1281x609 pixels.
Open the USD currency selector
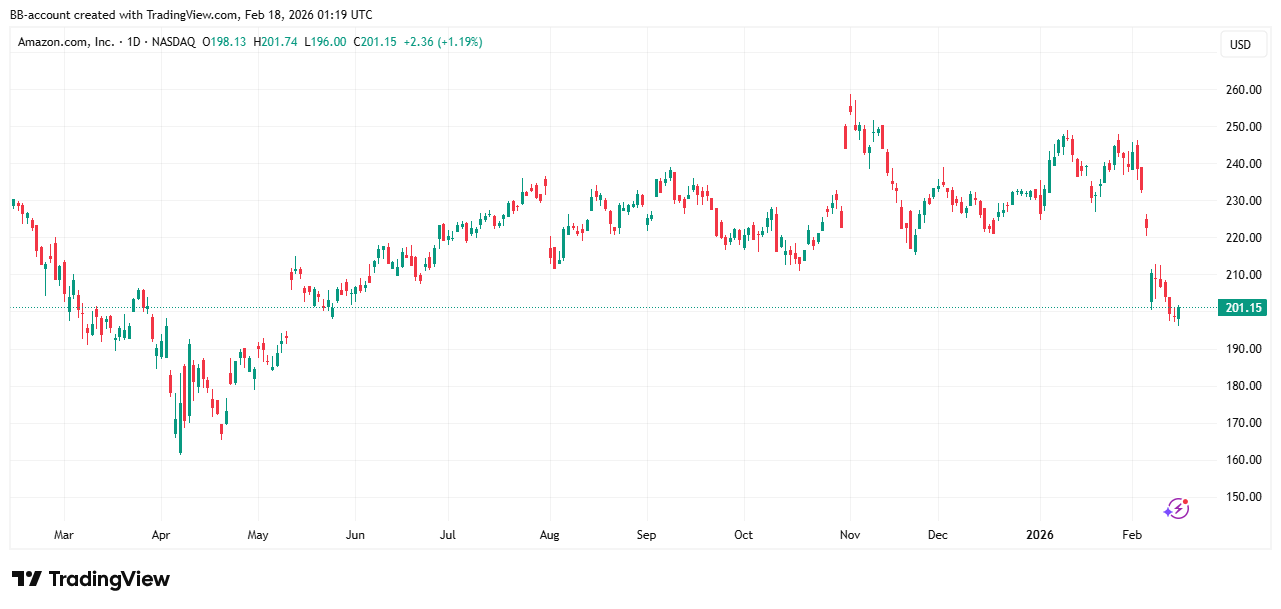(1240, 44)
